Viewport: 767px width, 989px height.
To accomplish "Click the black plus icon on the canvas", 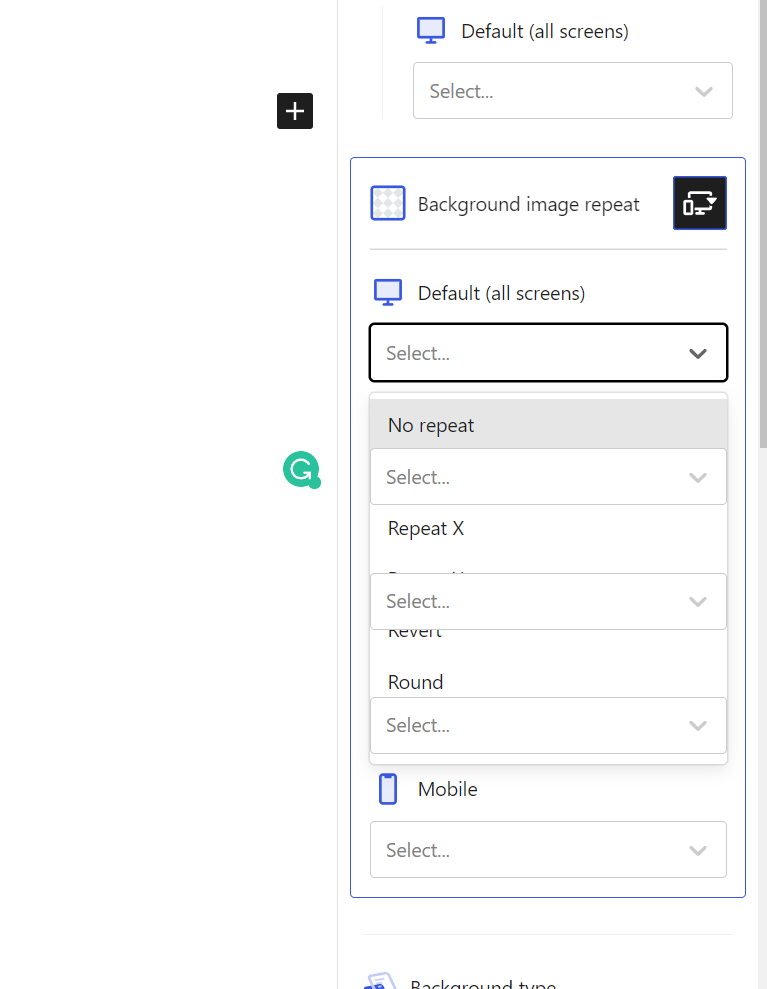I will [294, 111].
